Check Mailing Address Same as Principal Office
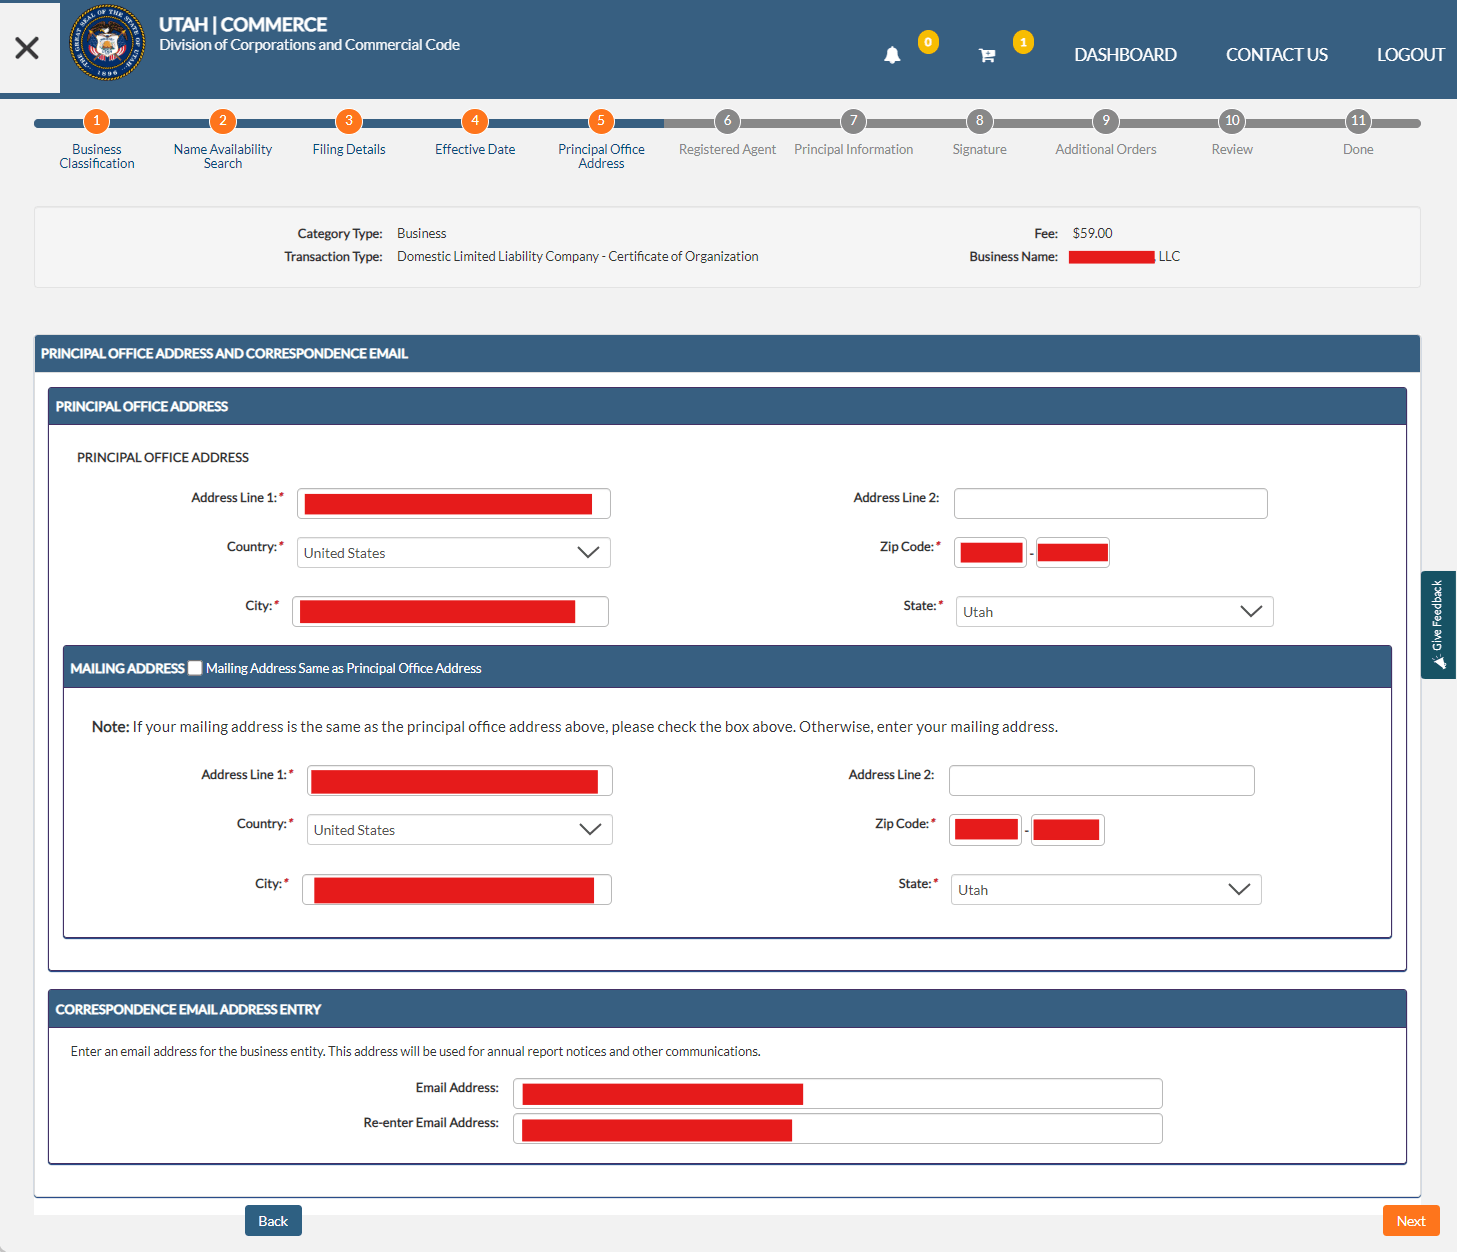1457x1252 pixels. tap(195, 668)
